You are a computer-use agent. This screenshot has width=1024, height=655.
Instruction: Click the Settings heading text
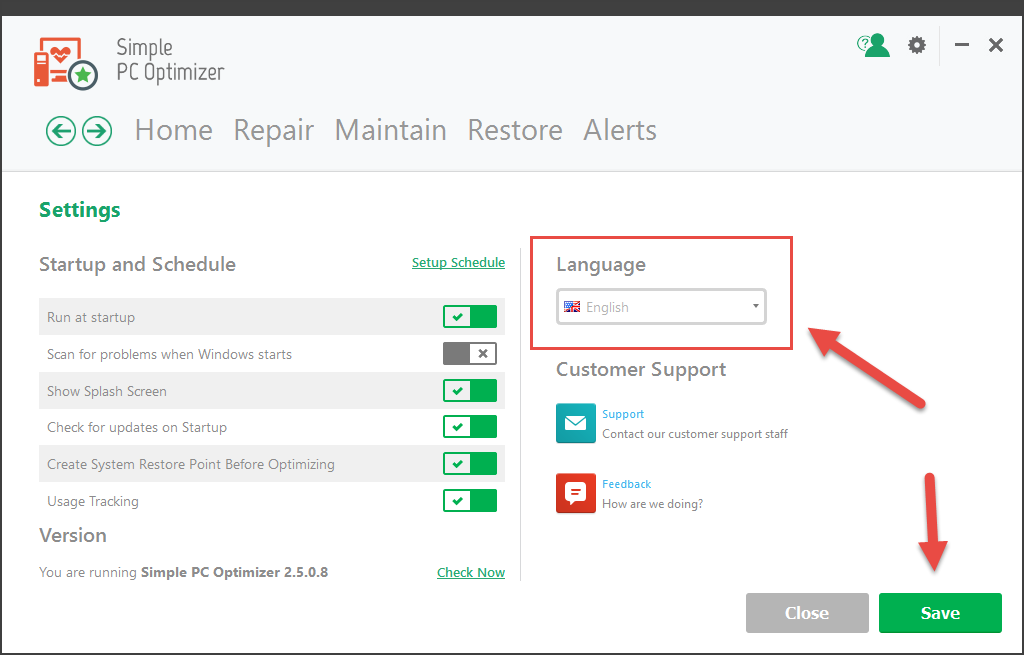[x=80, y=210]
